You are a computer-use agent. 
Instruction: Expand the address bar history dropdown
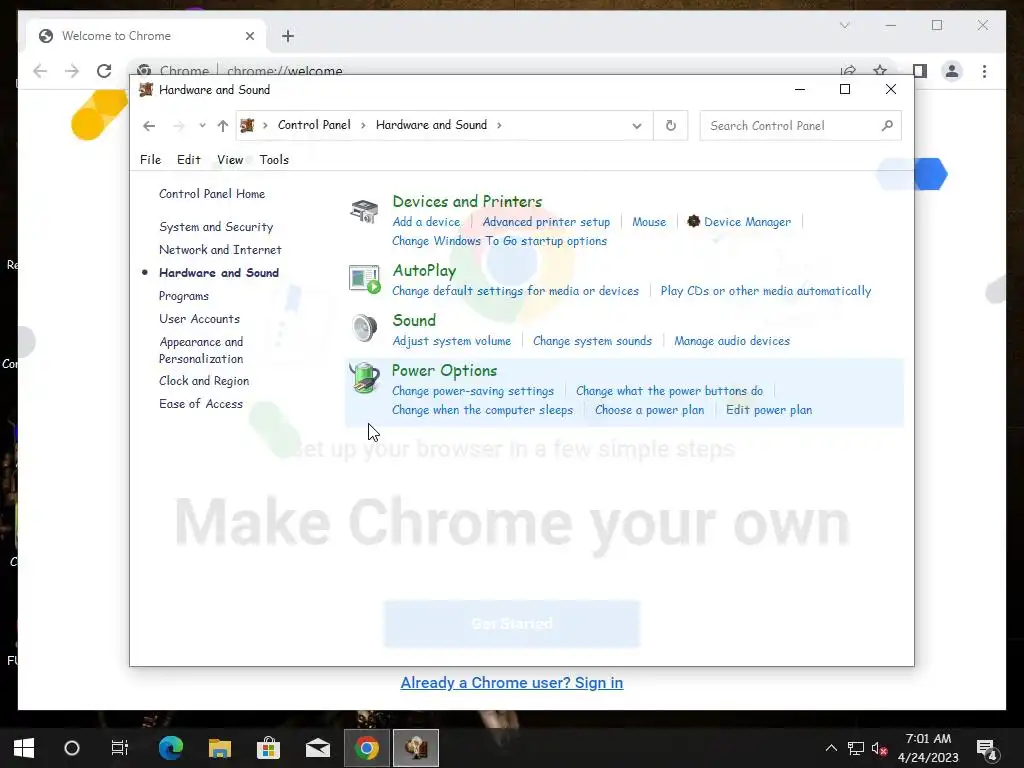tap(637, 125)
